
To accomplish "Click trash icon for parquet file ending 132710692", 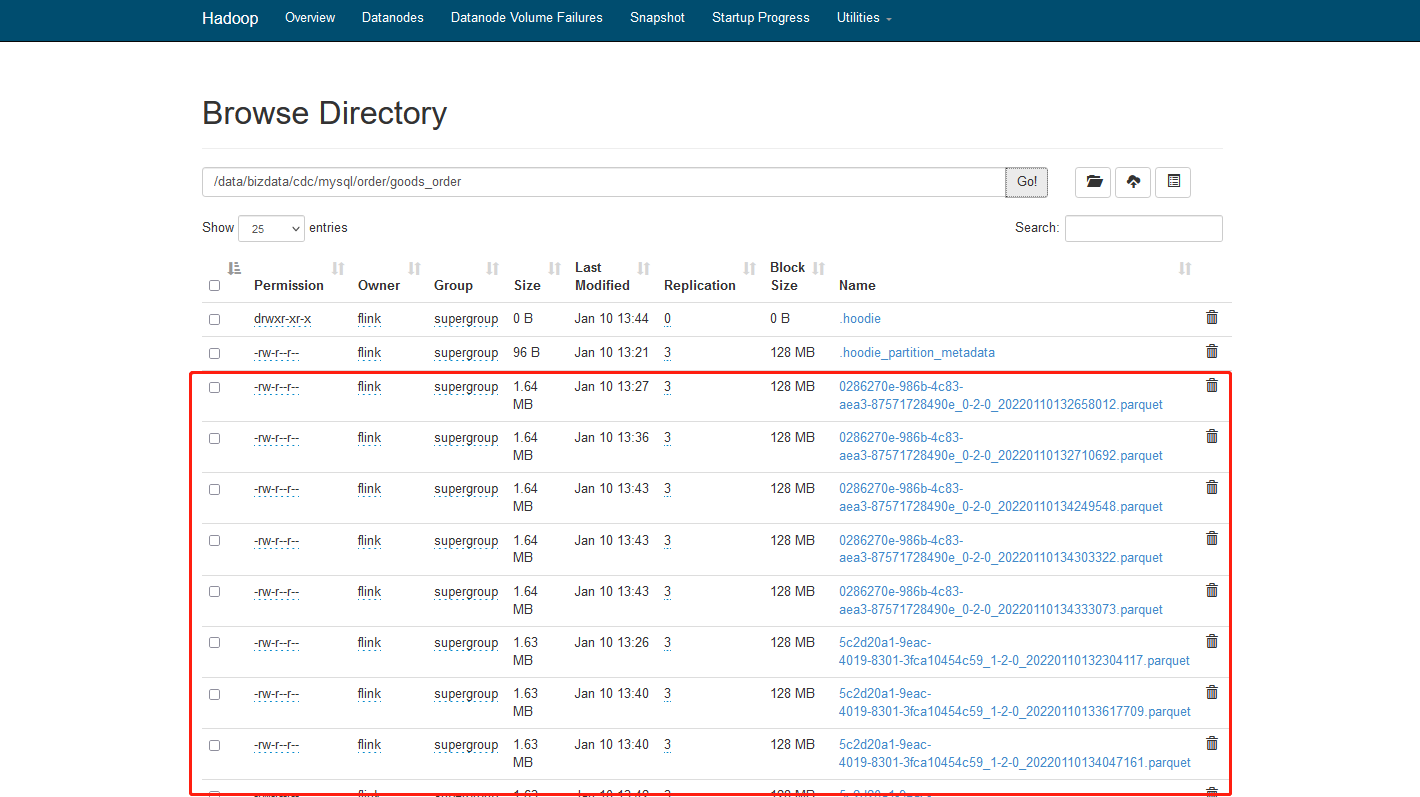I will [x=1212, y=436].
